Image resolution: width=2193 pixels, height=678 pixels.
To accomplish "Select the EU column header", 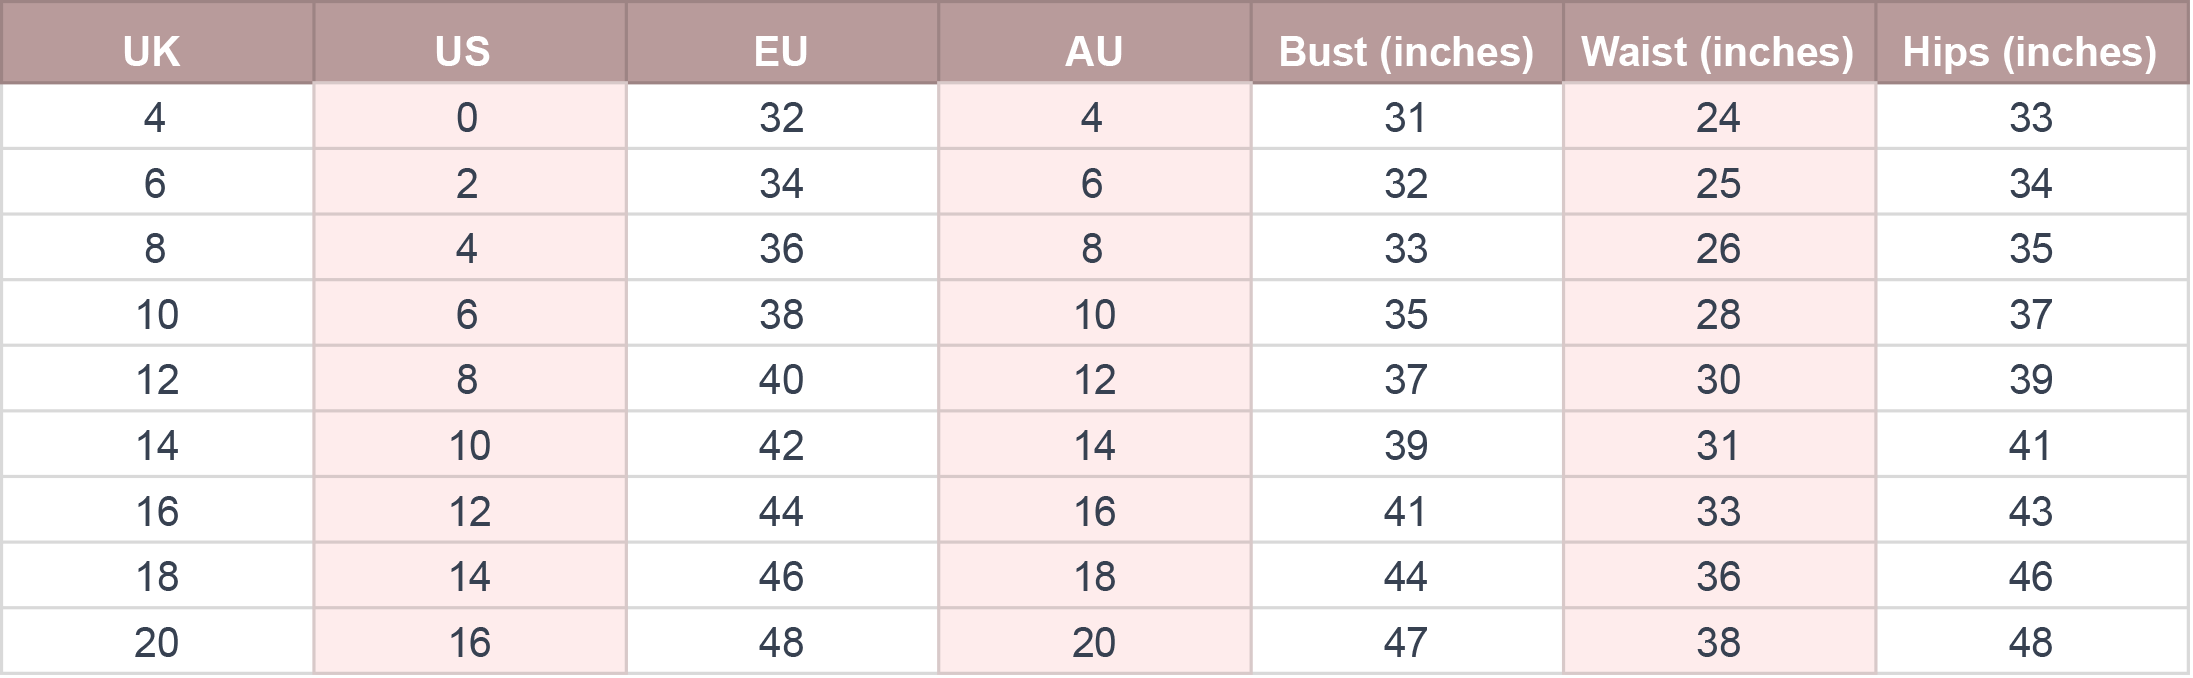I will click(782, 43).
